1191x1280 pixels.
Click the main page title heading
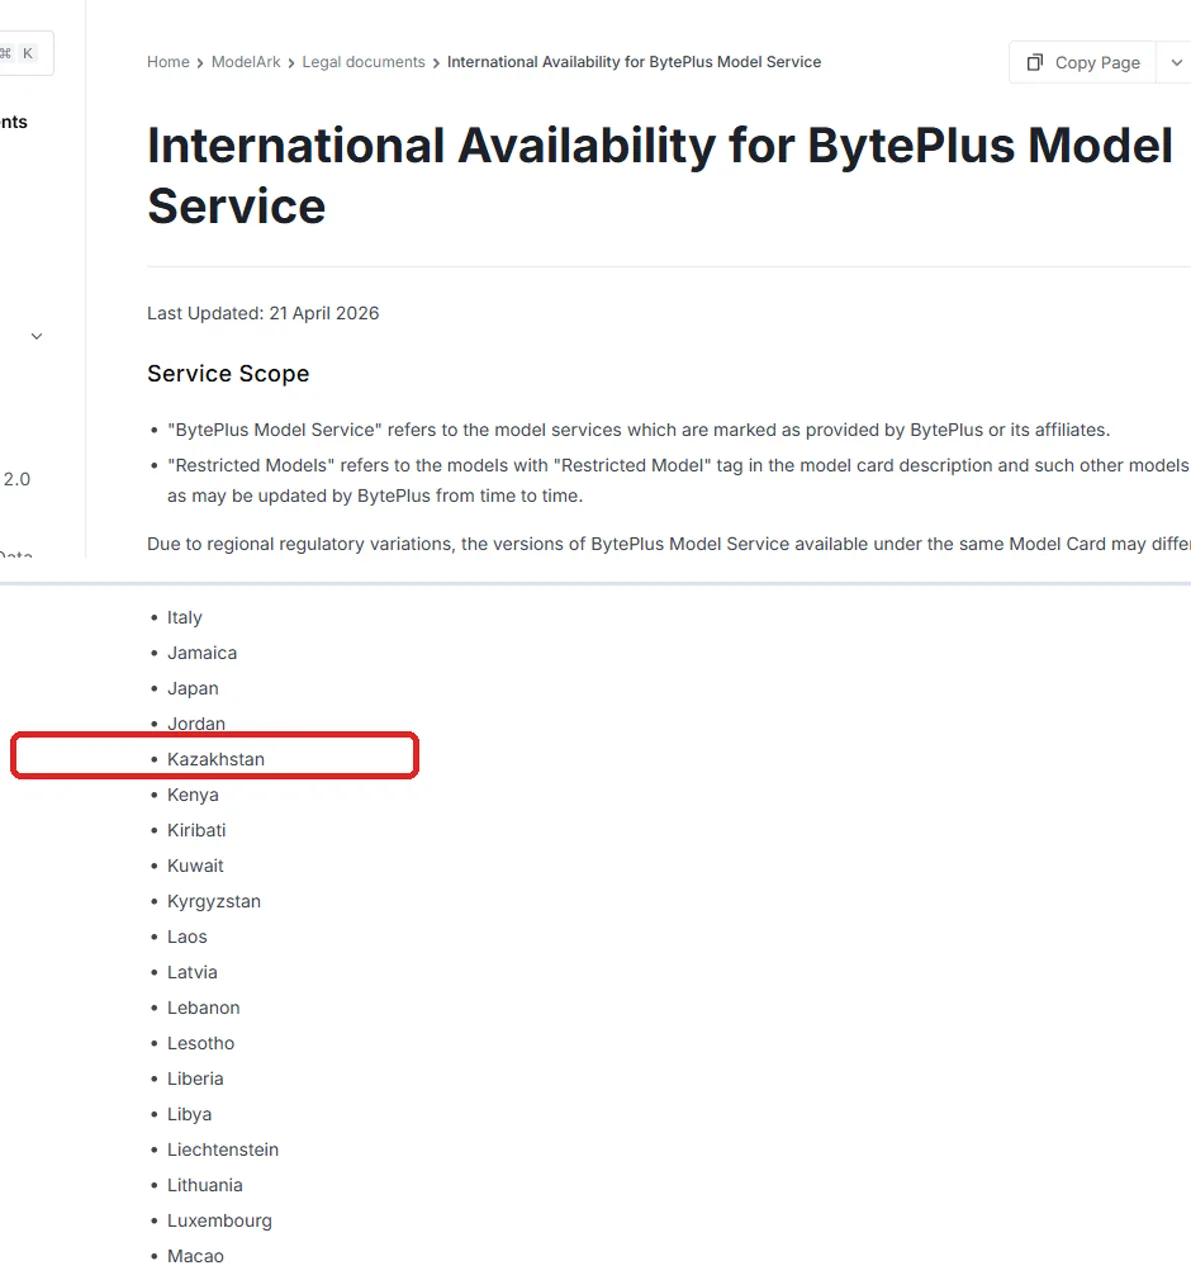click(660, 175)
